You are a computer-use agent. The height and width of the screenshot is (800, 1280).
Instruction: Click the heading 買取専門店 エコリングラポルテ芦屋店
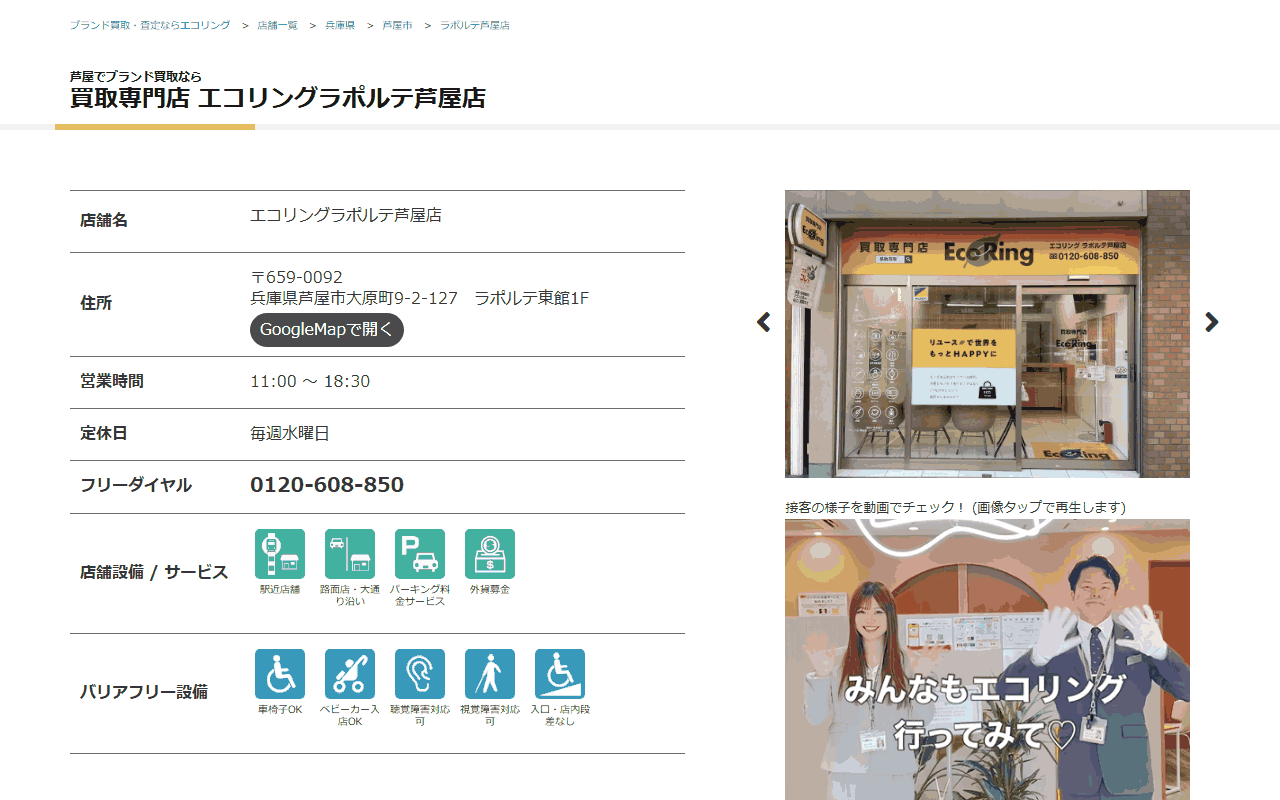click(x=278, y=98)
